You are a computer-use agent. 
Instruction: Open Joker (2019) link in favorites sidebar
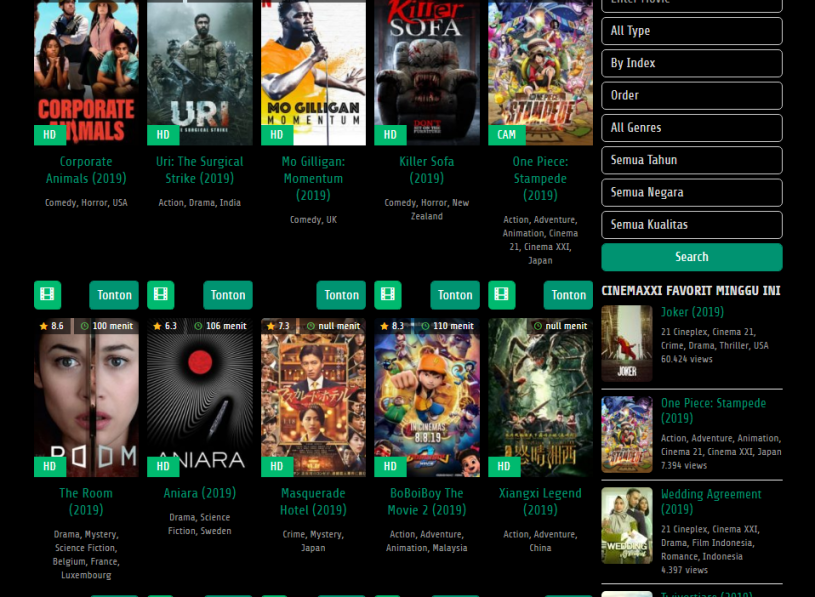(x=692, y=312)
